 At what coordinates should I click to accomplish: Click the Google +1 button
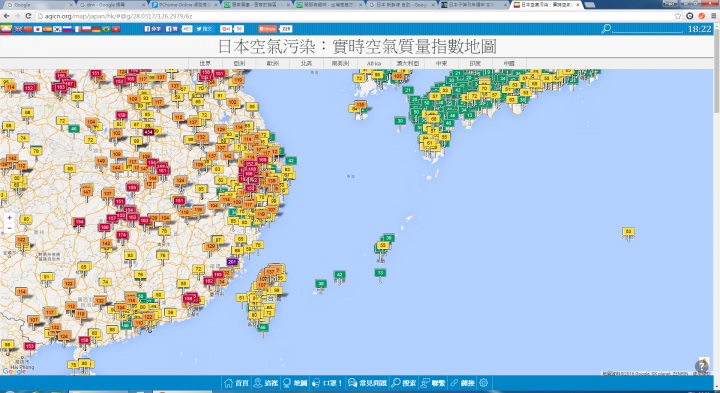pos(226,28)
